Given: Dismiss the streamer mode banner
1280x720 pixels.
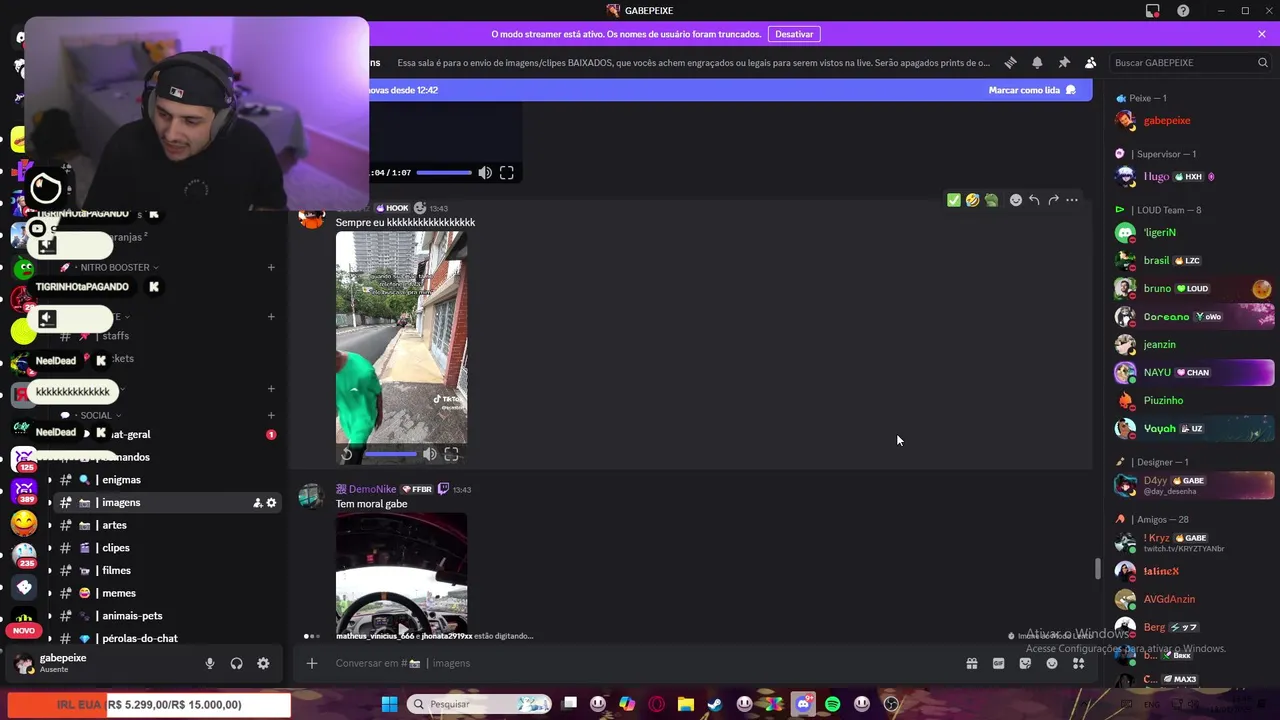Looking at the screenshot, I should coord(1262,34).
